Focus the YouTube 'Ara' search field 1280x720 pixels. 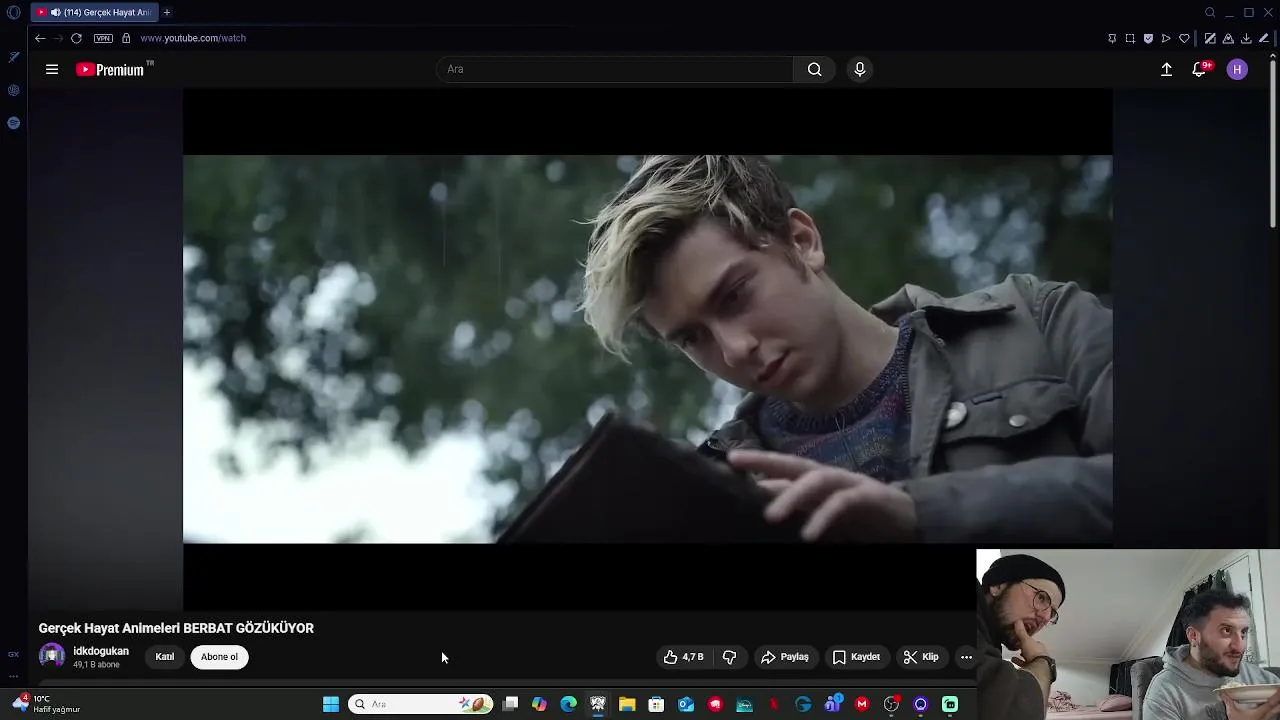615,69
